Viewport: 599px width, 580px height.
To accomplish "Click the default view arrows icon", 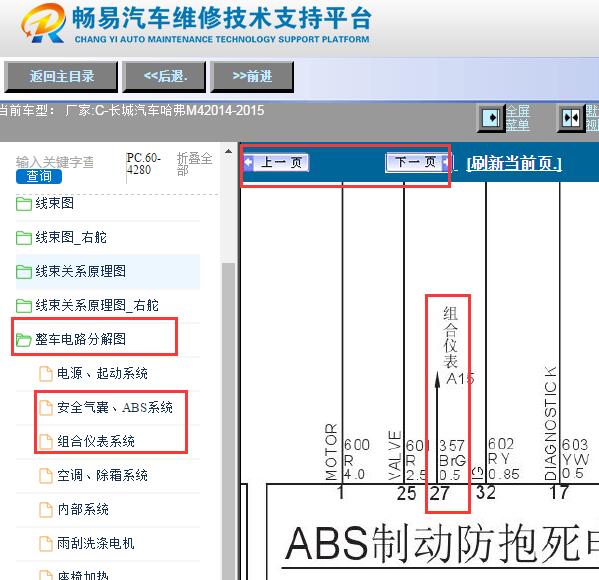I will [x=571, y=118].
